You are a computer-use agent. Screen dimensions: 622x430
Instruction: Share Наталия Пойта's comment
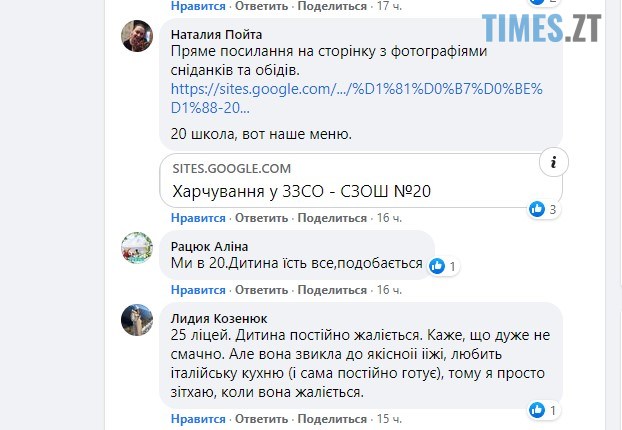point(334,217)
